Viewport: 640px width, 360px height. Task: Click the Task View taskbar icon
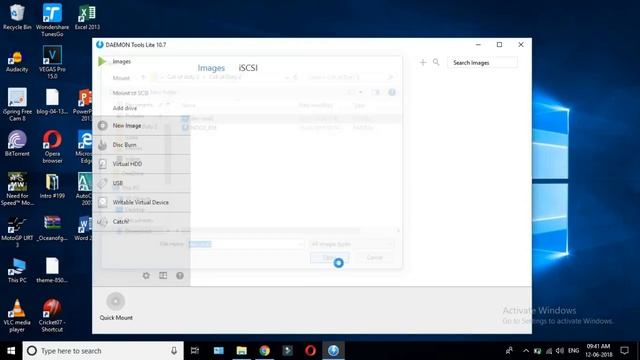(x=195, y=351)
